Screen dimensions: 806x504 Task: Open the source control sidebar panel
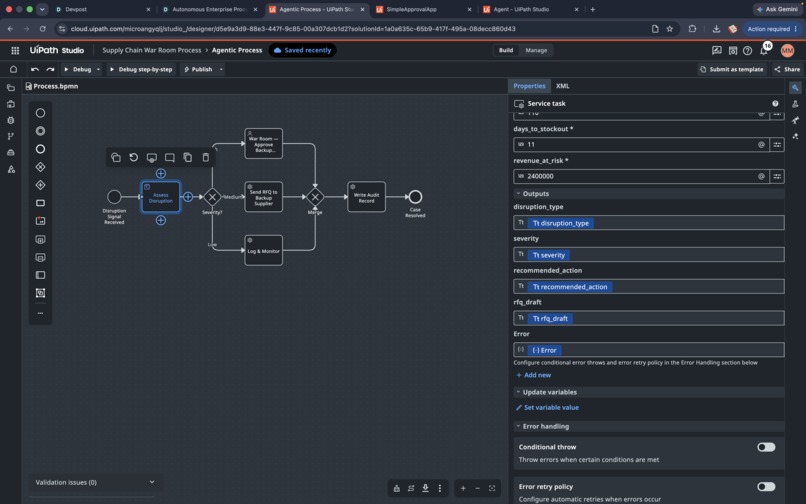pyautogui.click(x=11, y=136)
